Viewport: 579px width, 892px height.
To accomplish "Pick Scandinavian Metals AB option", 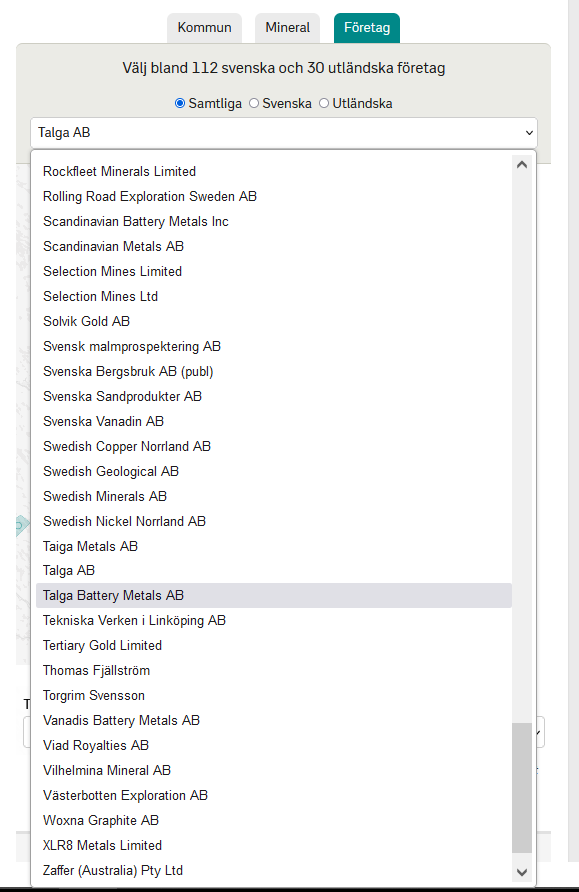I will click(x=274, y=246).
